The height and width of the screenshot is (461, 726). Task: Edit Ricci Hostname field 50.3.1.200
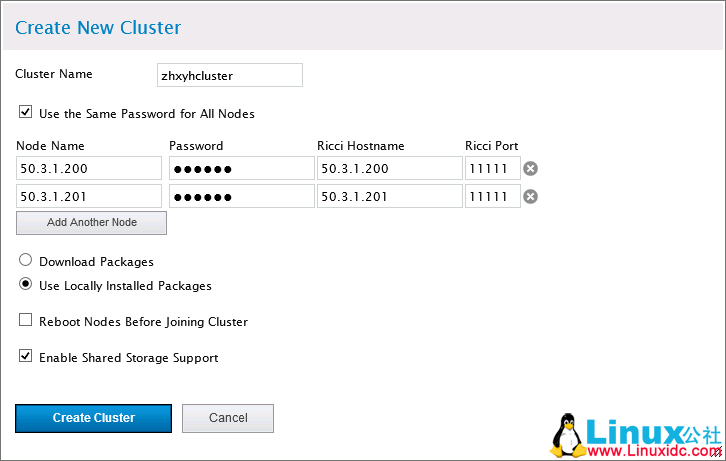tap(390, 168)
